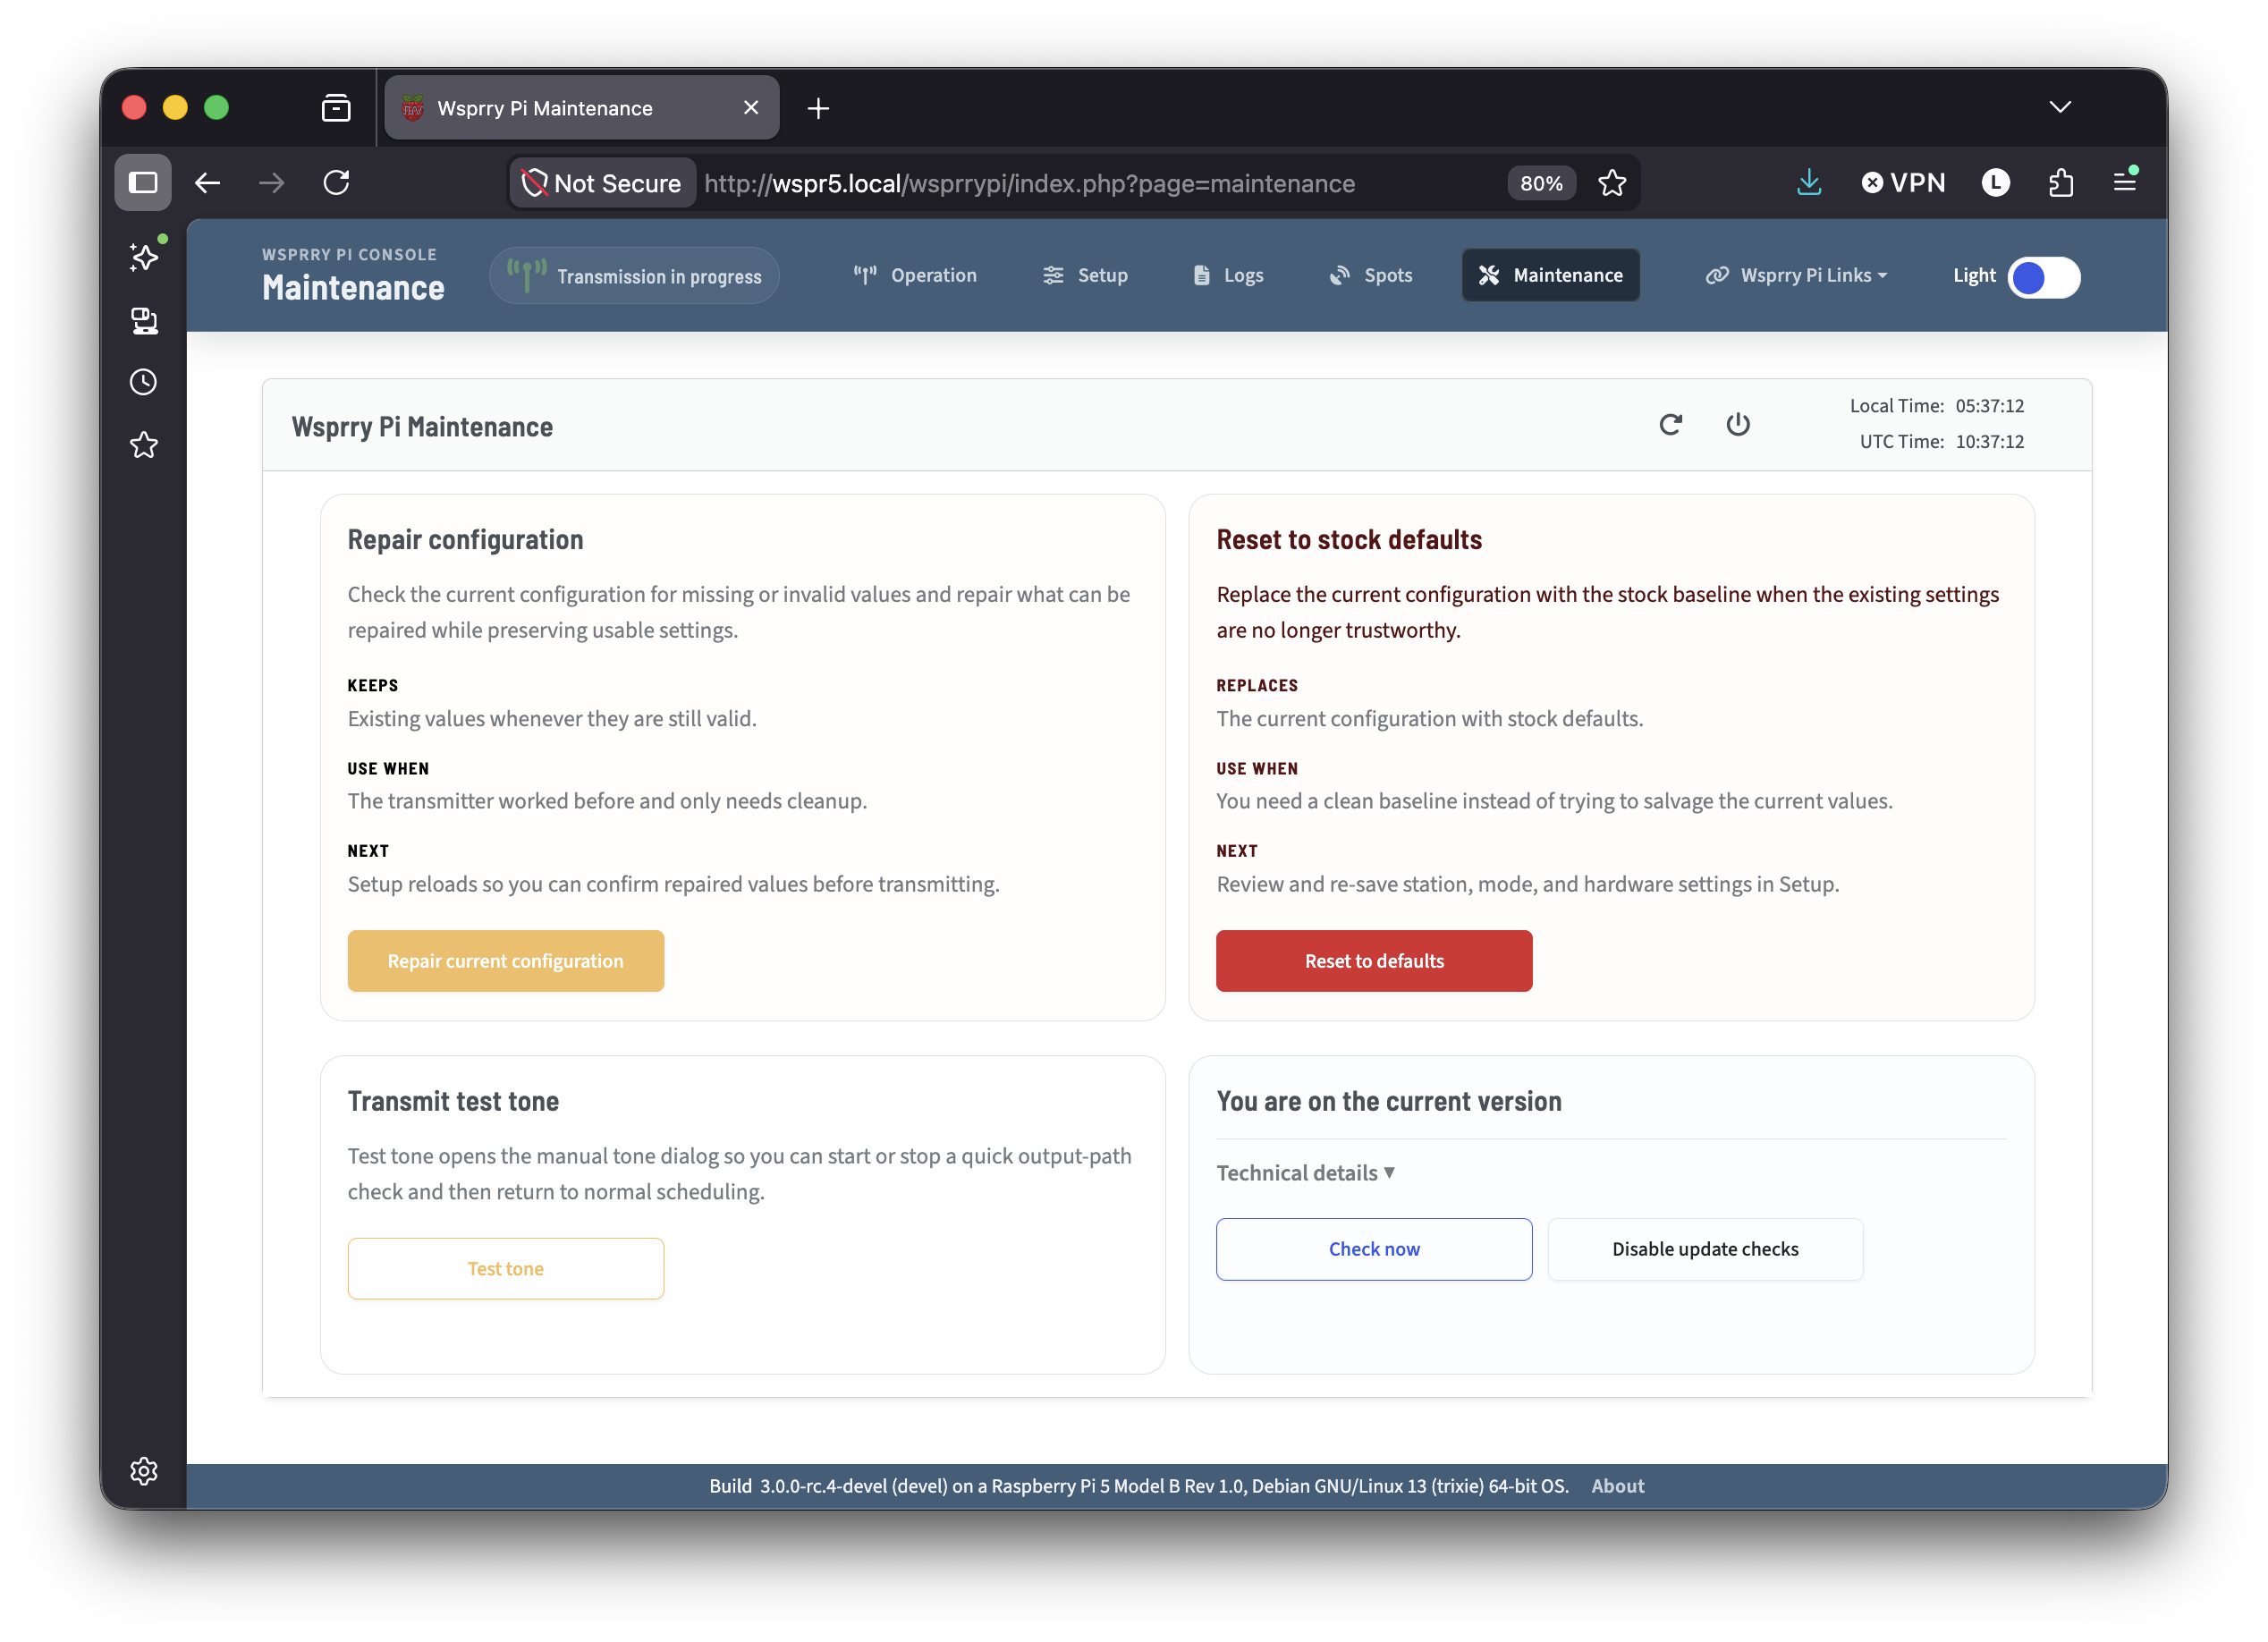Open history clock icon in sidebar
Viewport: 2268px width, 1642px height.
(144, 382)
